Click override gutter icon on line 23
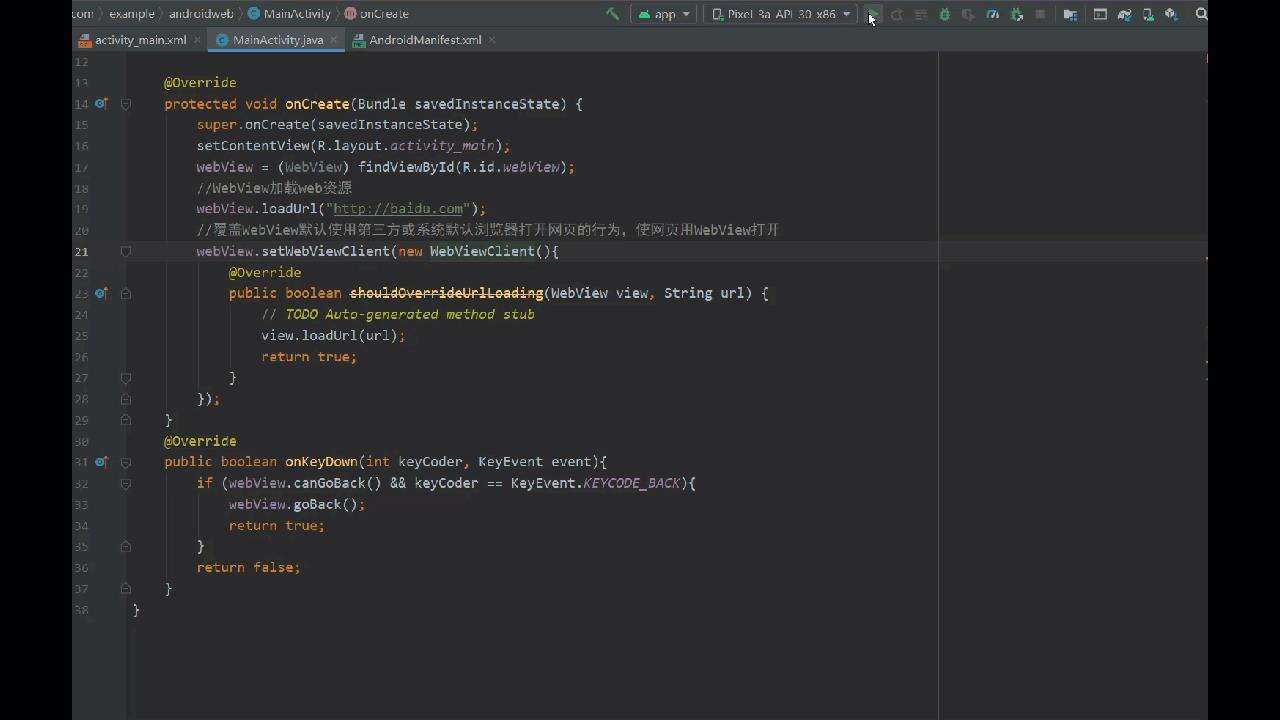This screenshot has height=720, width=1280. (x=101, y=294)
